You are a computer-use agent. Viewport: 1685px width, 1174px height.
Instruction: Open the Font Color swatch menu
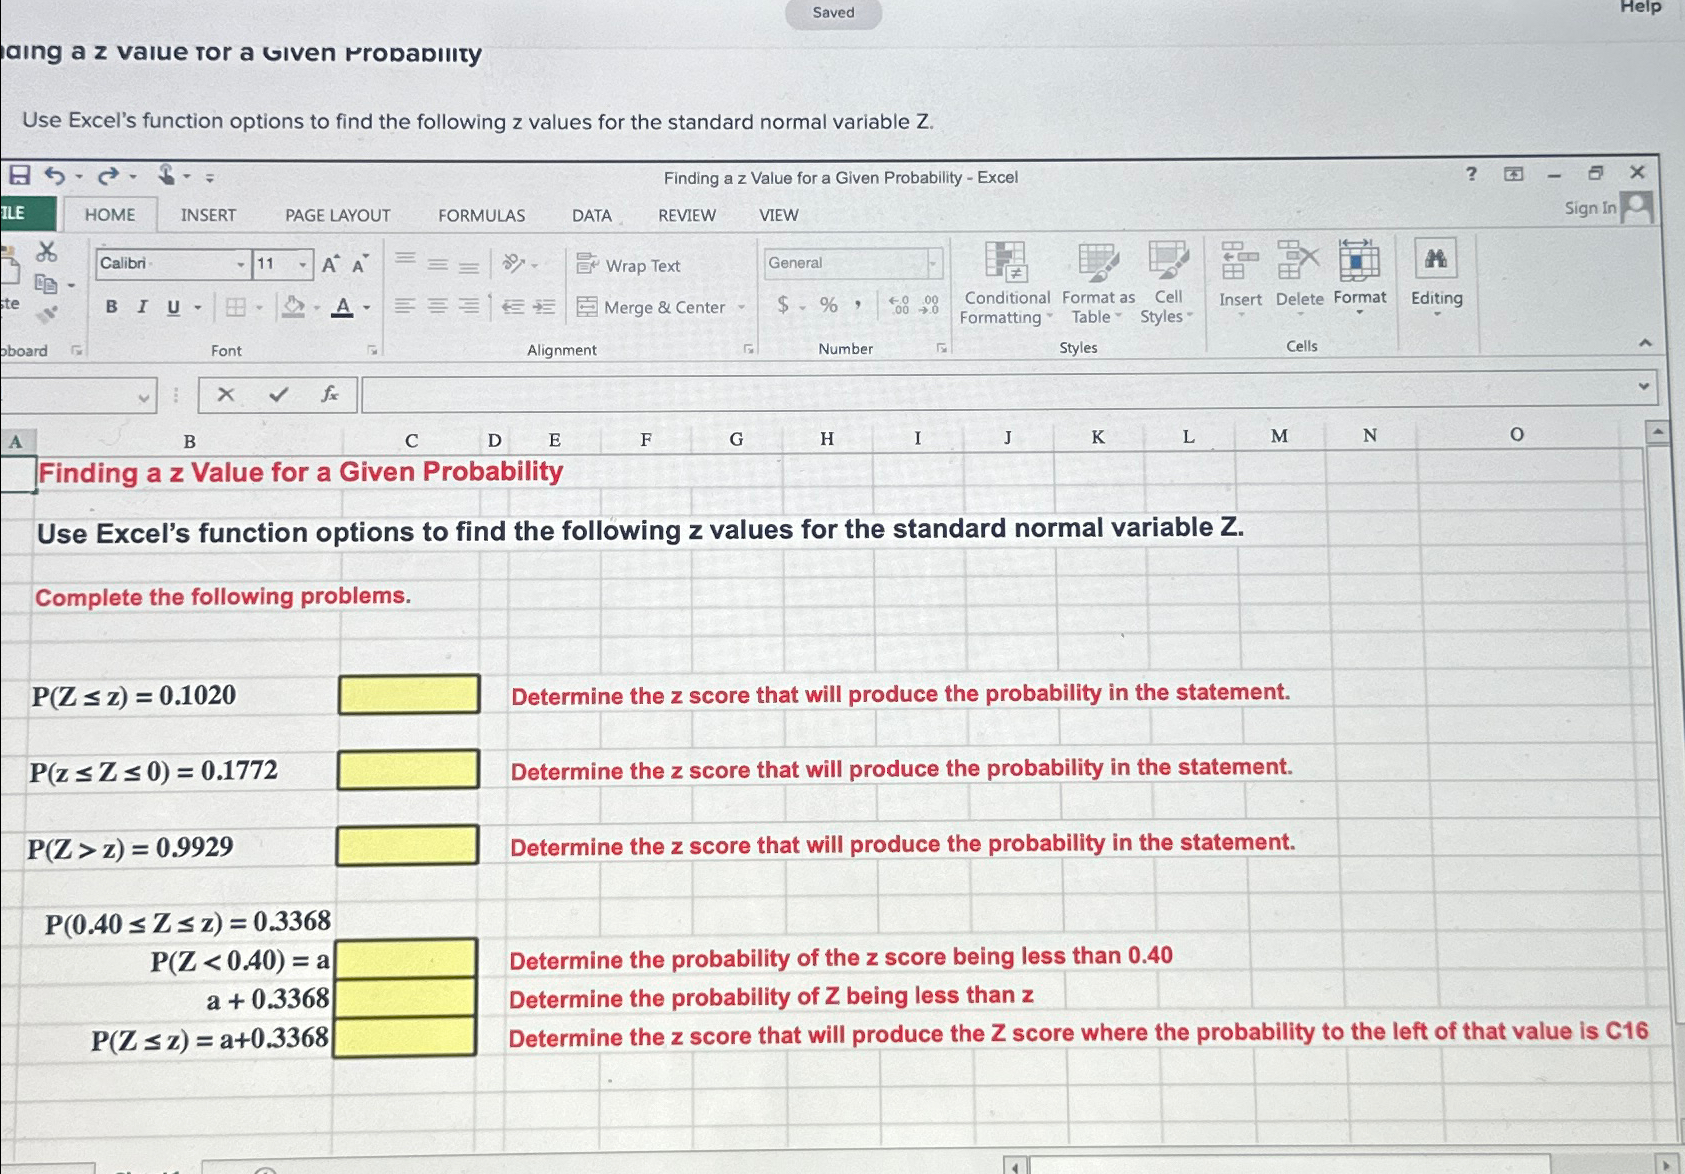click(345, 307)
